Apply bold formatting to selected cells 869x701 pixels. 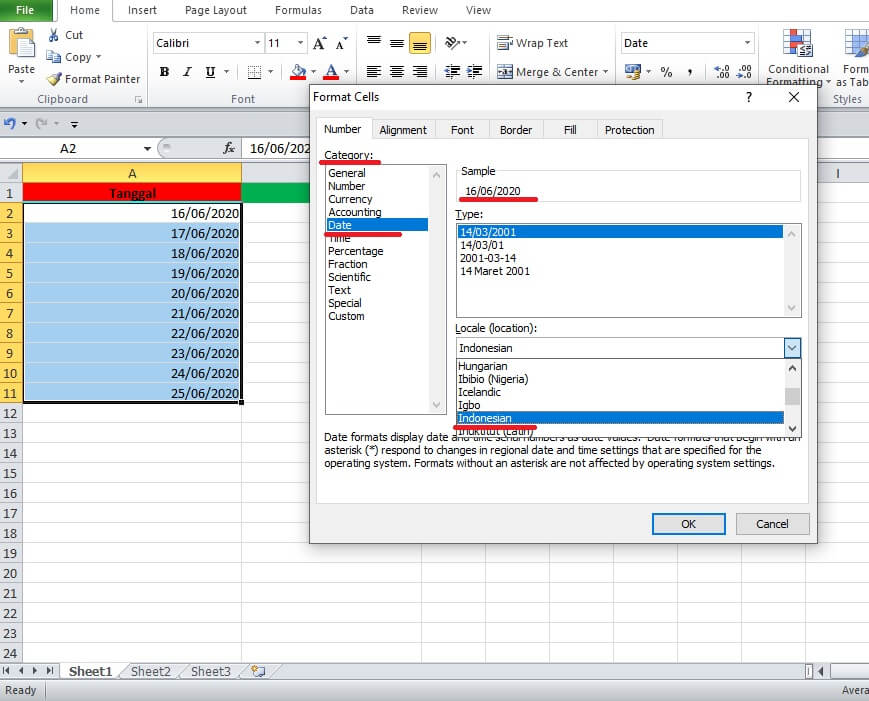click(163, 73)
